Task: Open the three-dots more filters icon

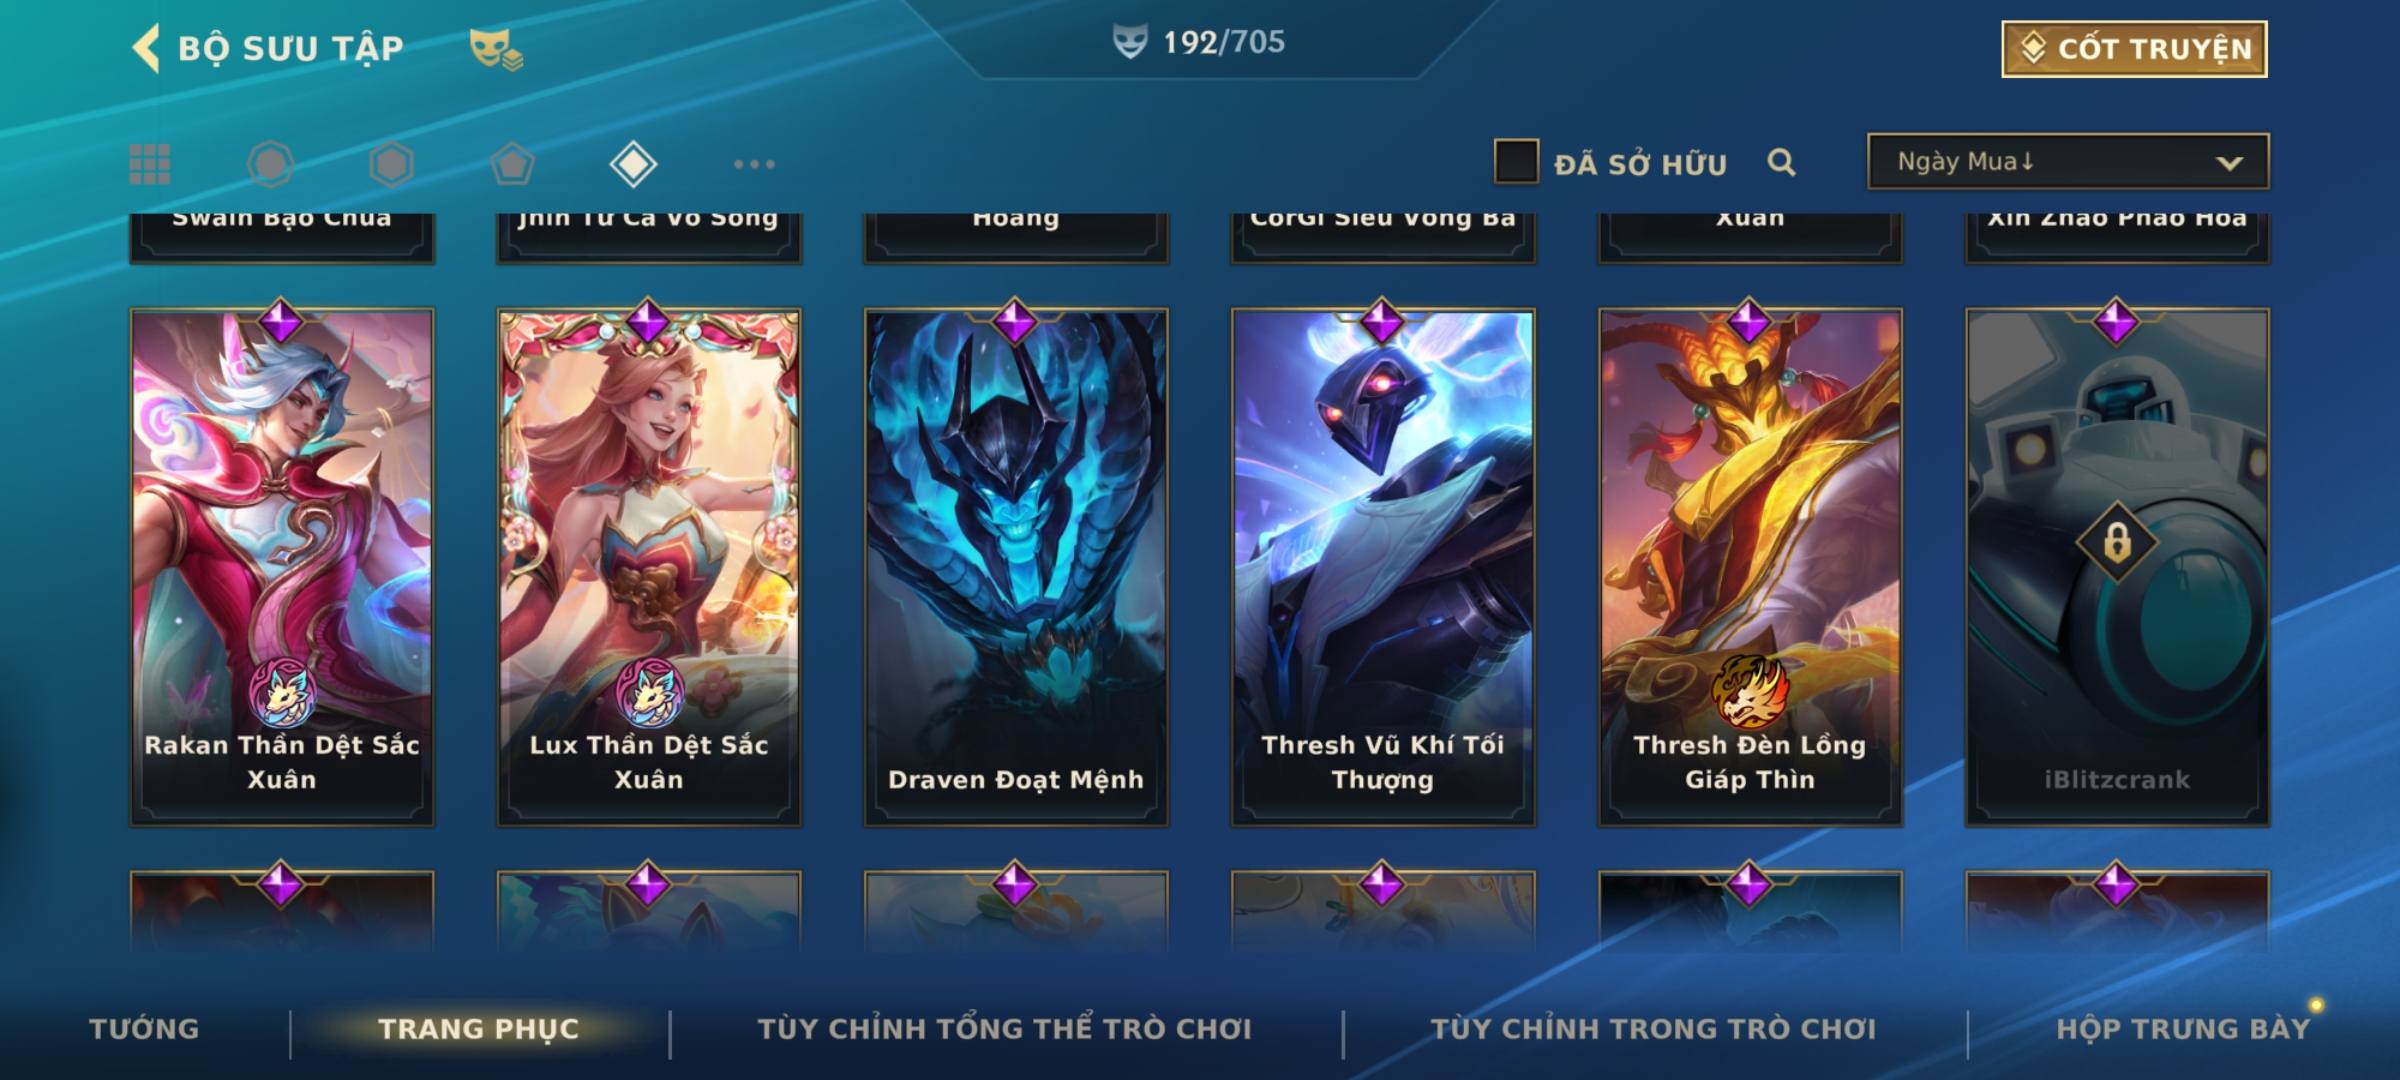Action: [754, 164]
